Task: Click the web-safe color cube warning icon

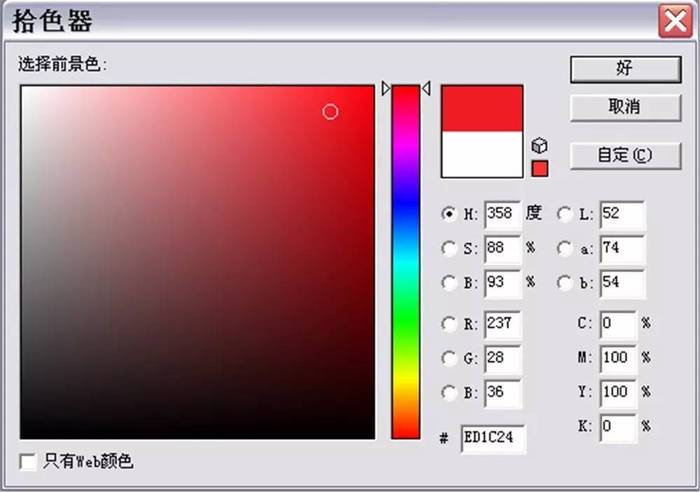Action: 539,146
